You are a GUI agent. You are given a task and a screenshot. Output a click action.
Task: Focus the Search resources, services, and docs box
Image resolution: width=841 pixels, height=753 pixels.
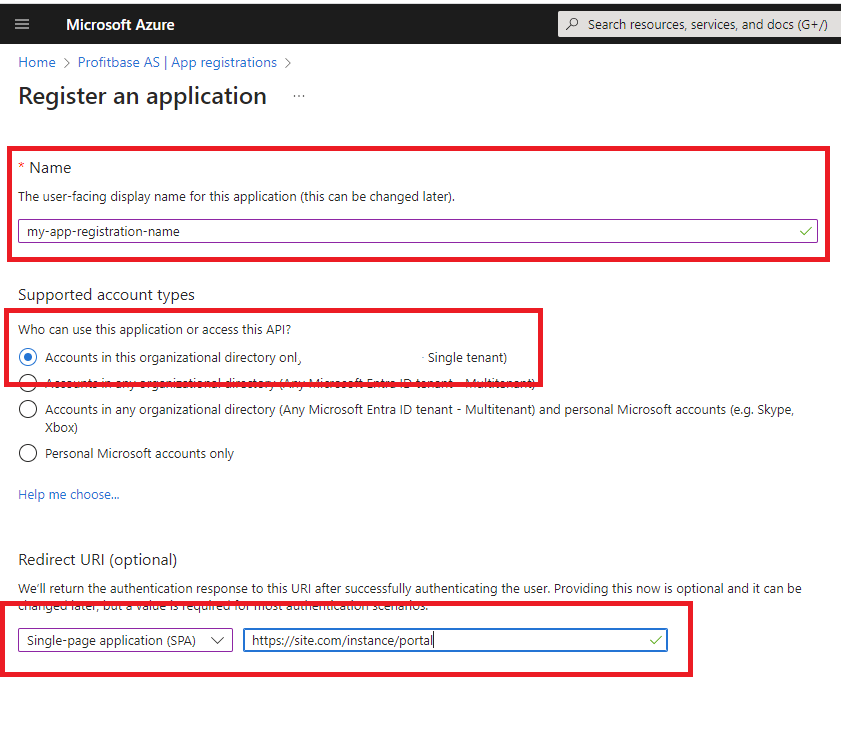[705, 24]
